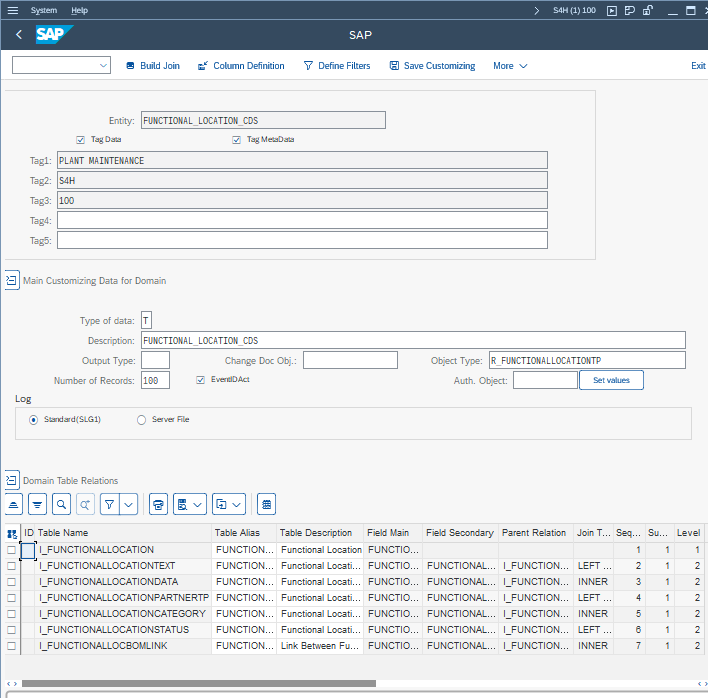Click the horizontal scrollbar below the table
708x698 pixels.
[x=200, y=684]
